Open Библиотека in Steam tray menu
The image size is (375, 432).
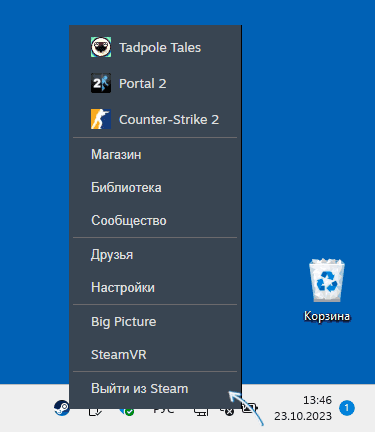(155, 187)
